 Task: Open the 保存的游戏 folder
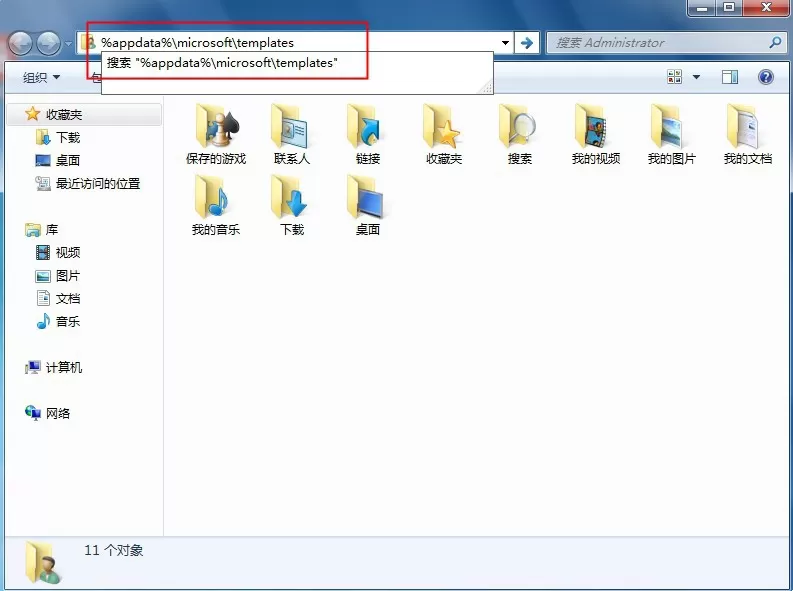coord(216,134)
